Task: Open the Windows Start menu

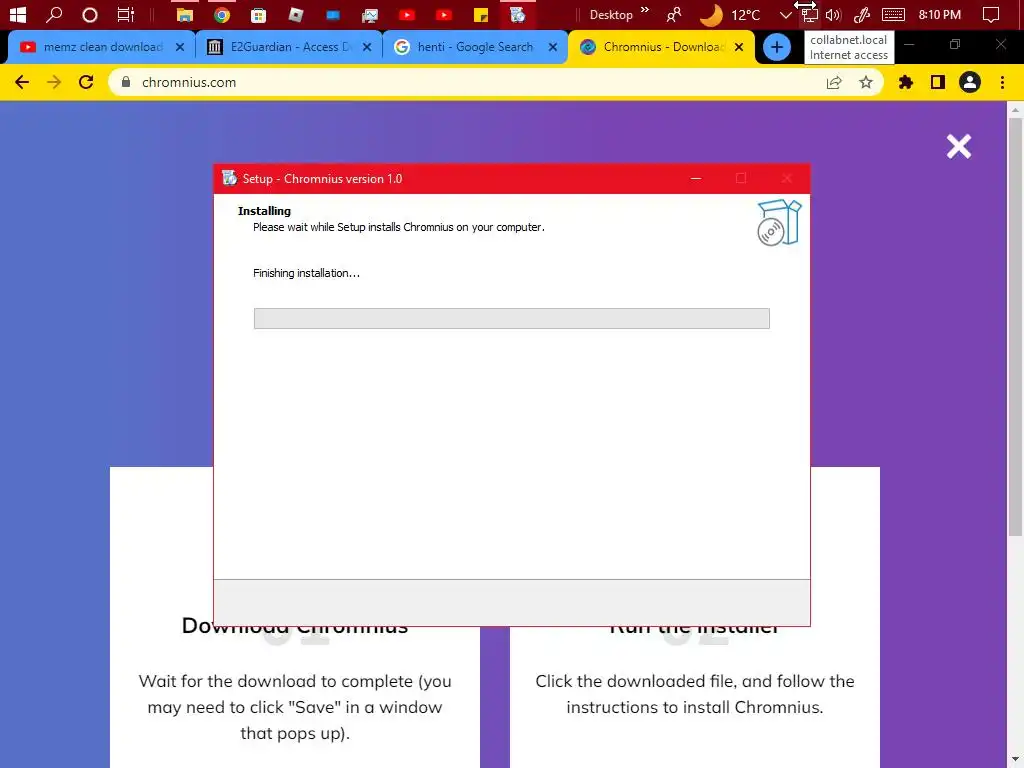Action: coord(18,14)
